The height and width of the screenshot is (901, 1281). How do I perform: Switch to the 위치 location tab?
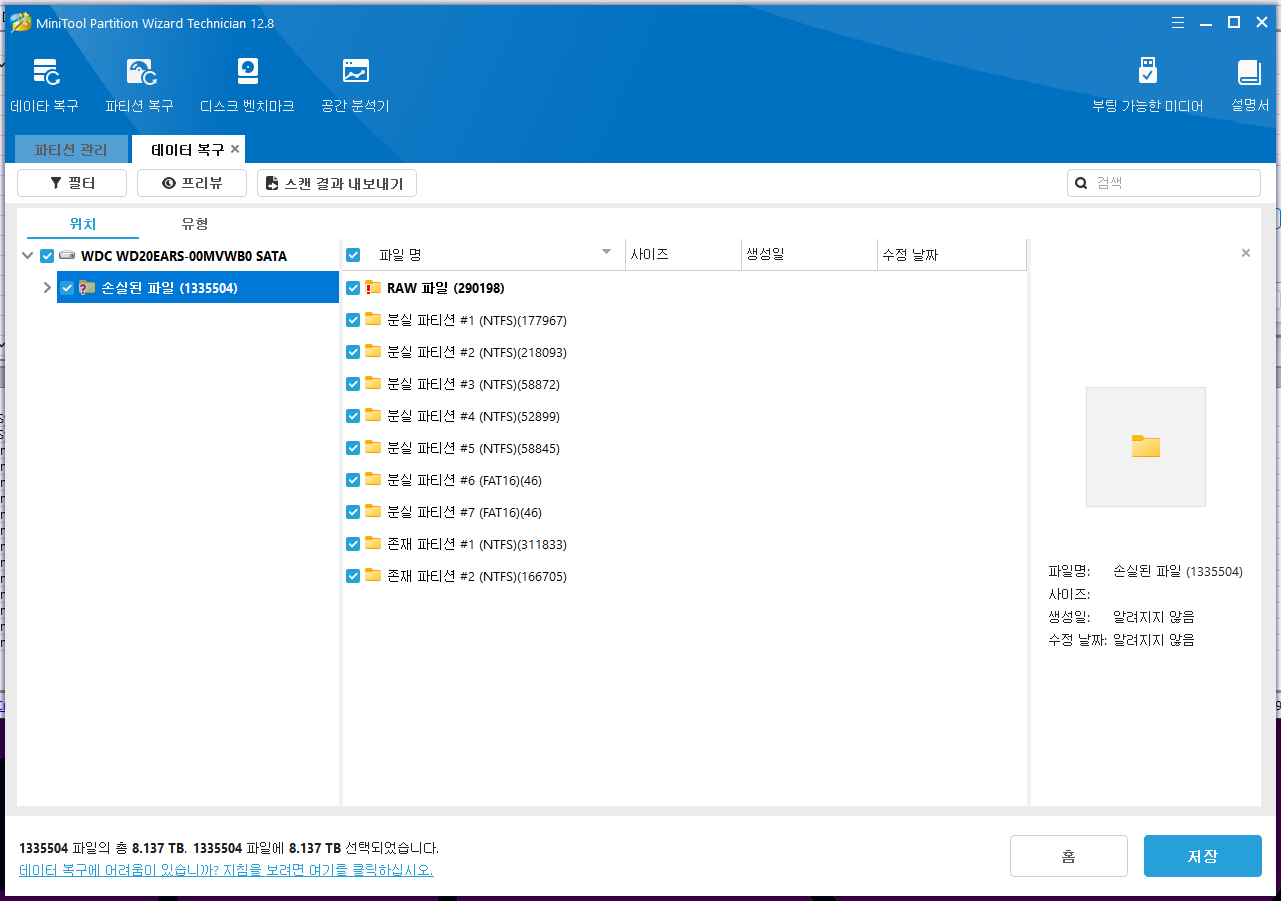click(83, 224)
